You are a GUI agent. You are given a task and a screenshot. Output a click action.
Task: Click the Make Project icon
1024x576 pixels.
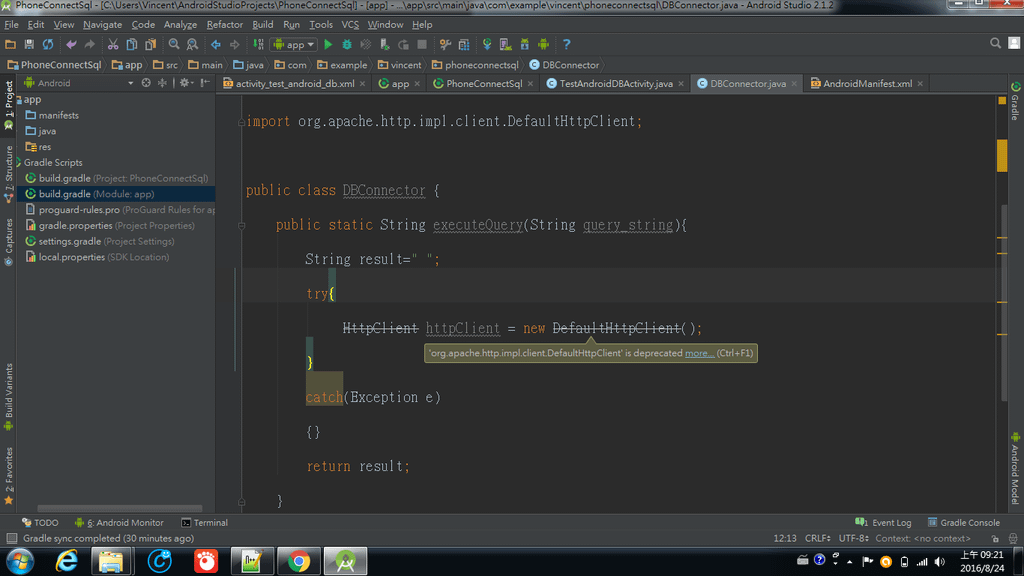click(259, 44)
